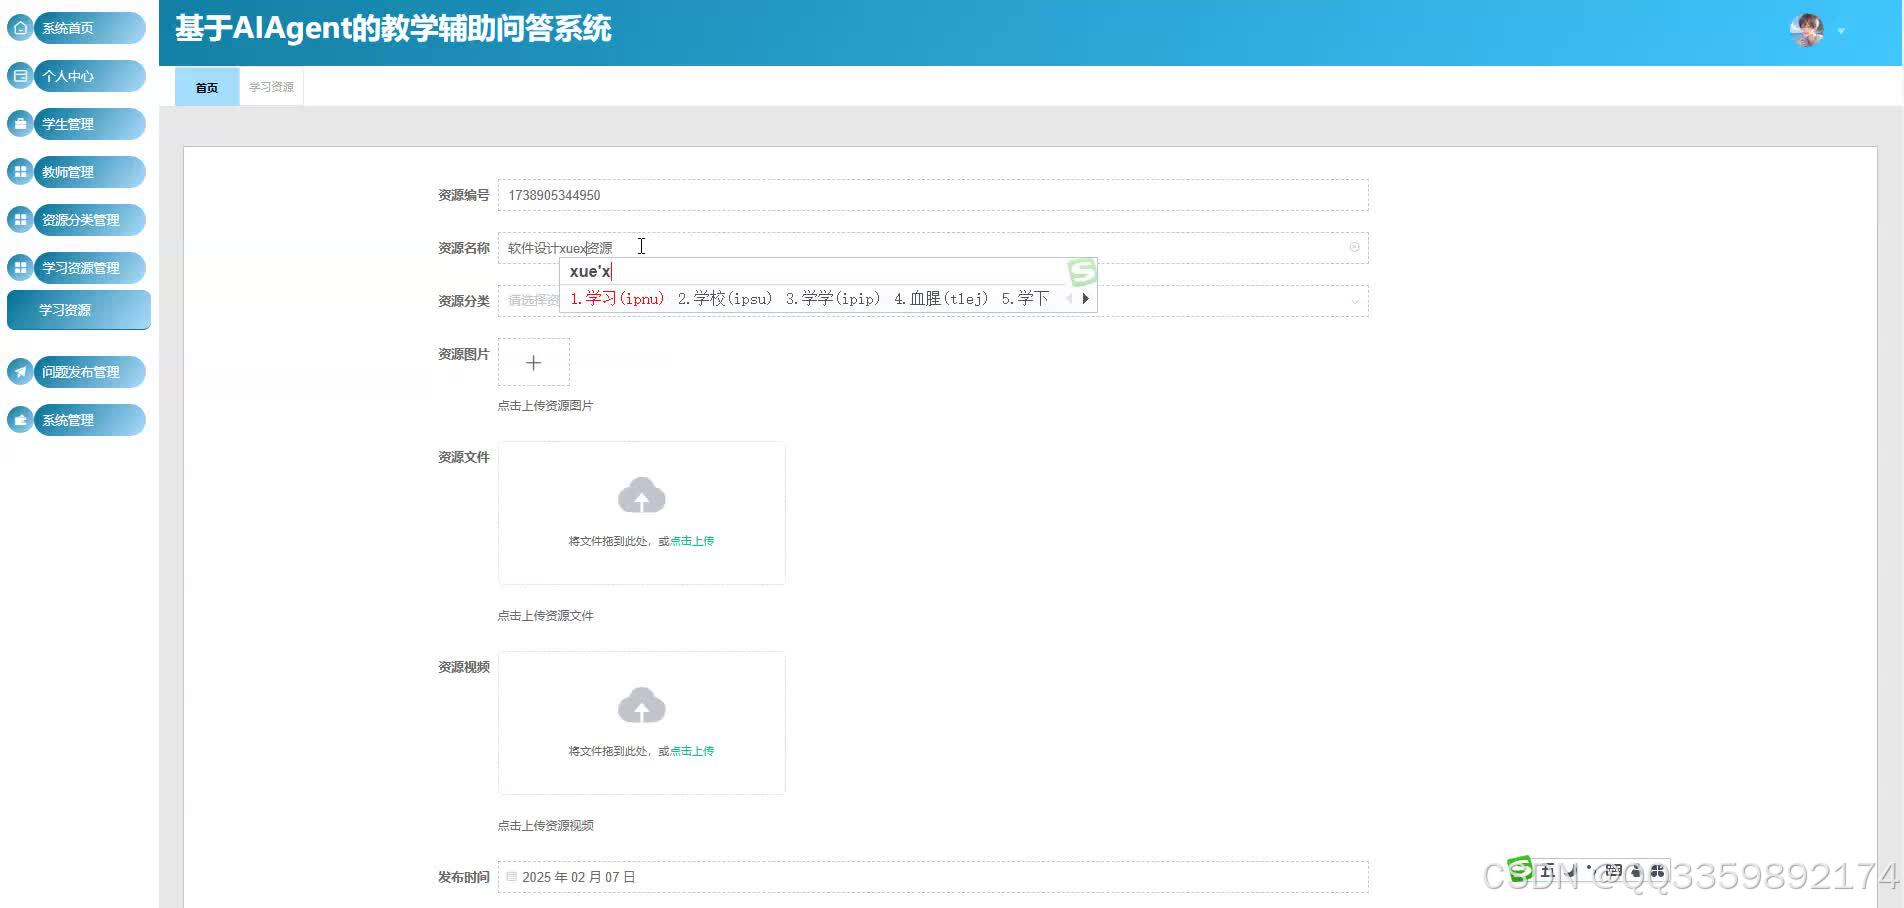Screen dimensions: 1904x908
Task: Expand the user avatar dropdown arrow
Action: pos(1841,31)
